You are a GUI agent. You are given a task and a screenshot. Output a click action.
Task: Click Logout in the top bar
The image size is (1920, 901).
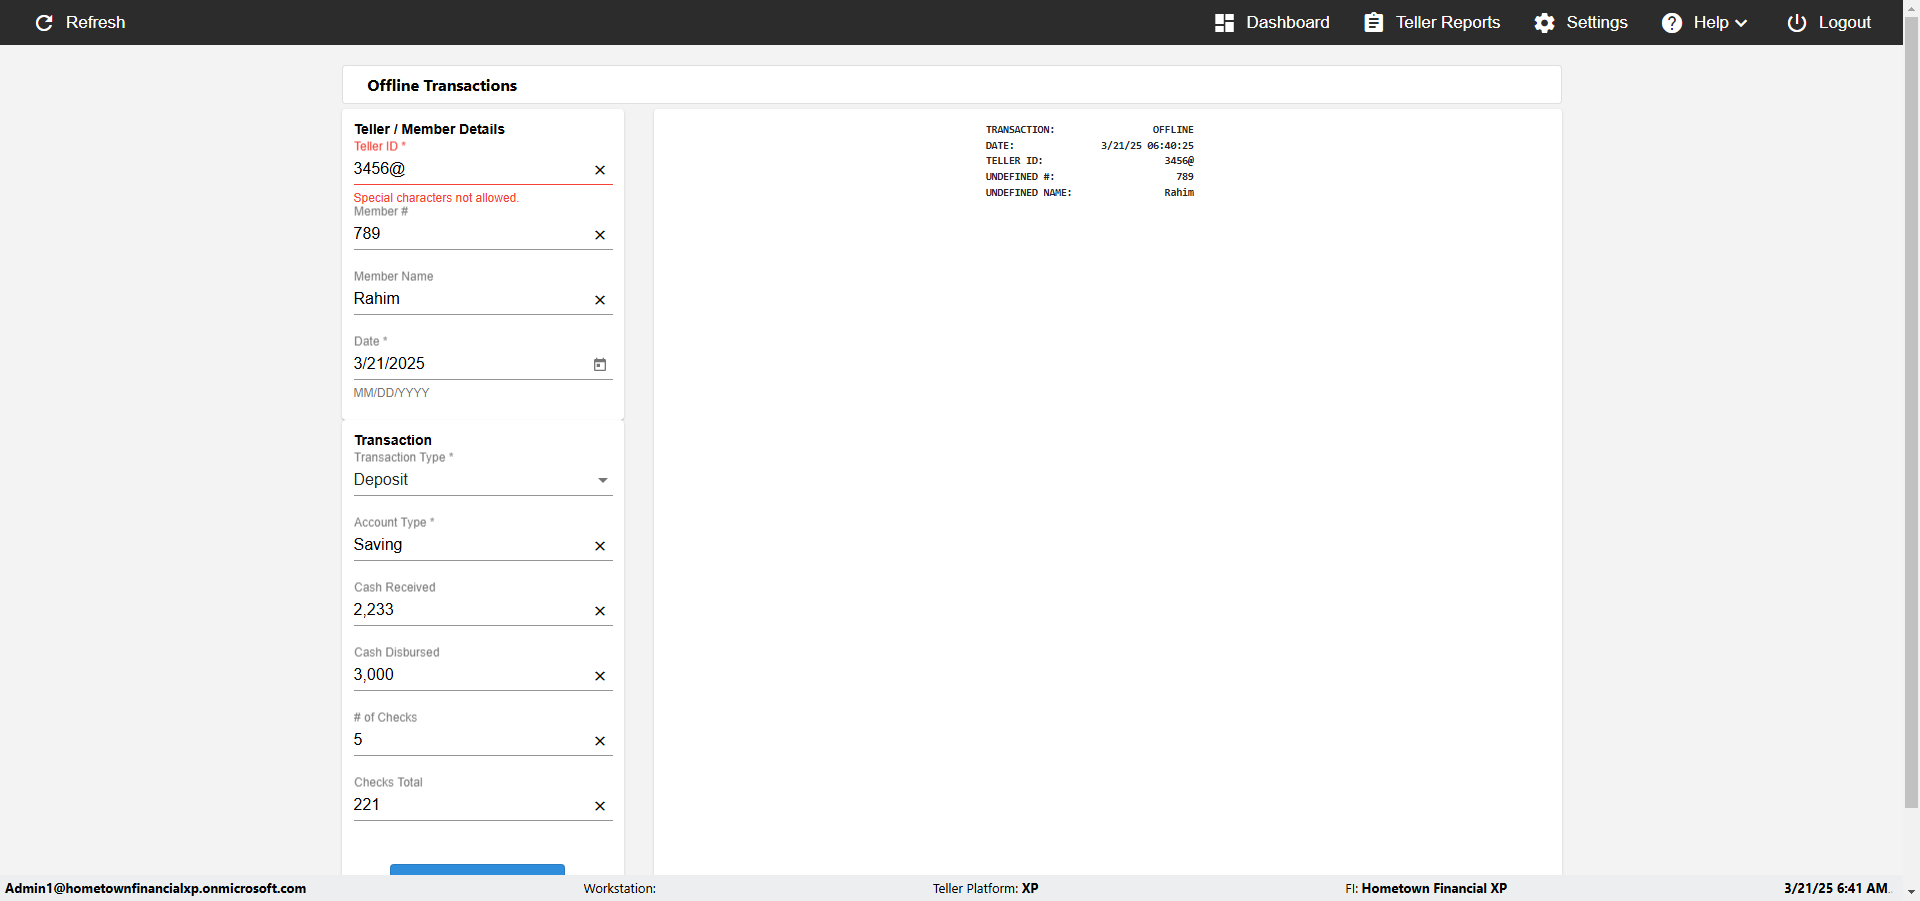pos(1829,22)
